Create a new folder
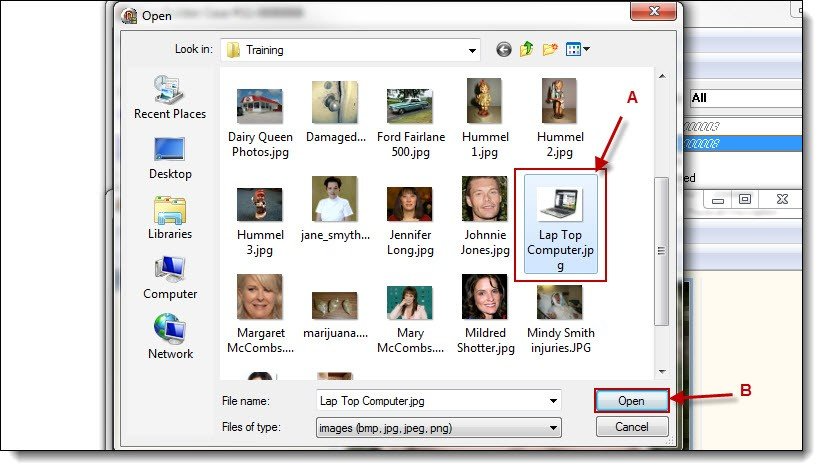Image resolution: width=823 pixels, height=471 pixels. tap(550, 48)
